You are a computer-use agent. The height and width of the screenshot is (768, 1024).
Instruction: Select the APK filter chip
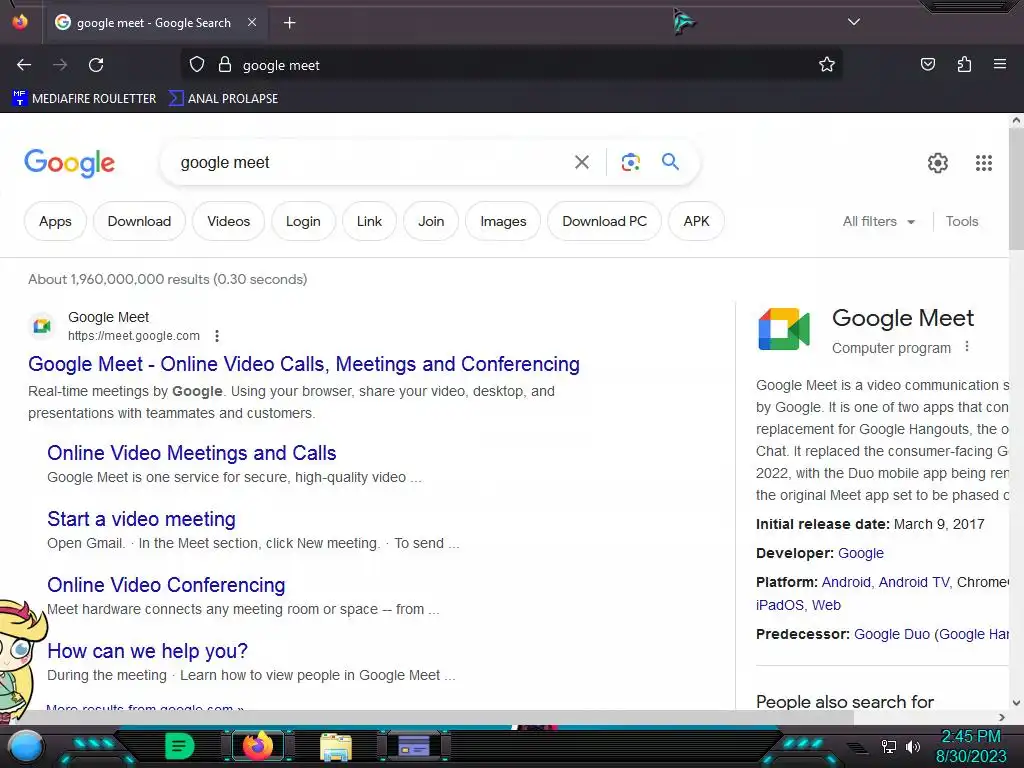tap(696, 221)
